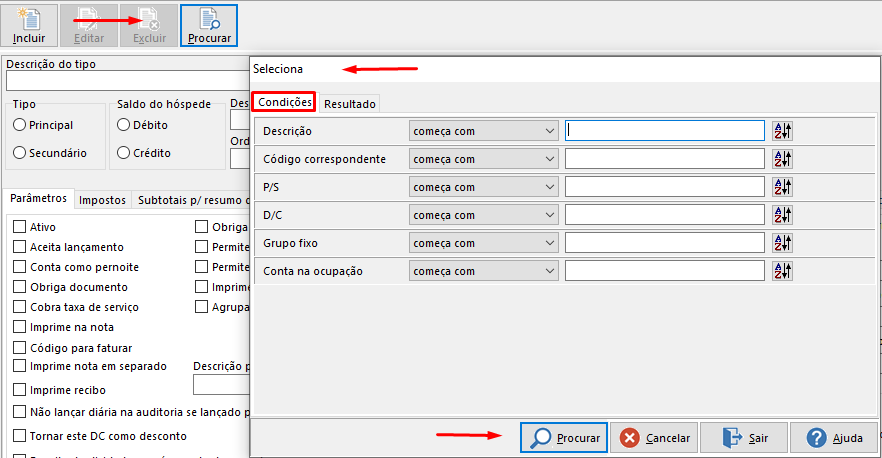The width and height of the screenshot is (882, 458).
Task: Switch to the Resultado tab
Action: pos(349,104)
